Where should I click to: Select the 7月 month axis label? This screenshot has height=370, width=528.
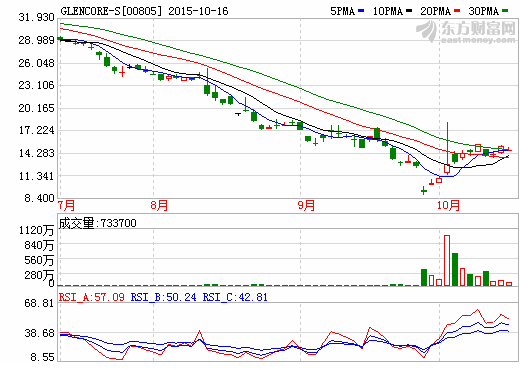(x=66, y=205)
